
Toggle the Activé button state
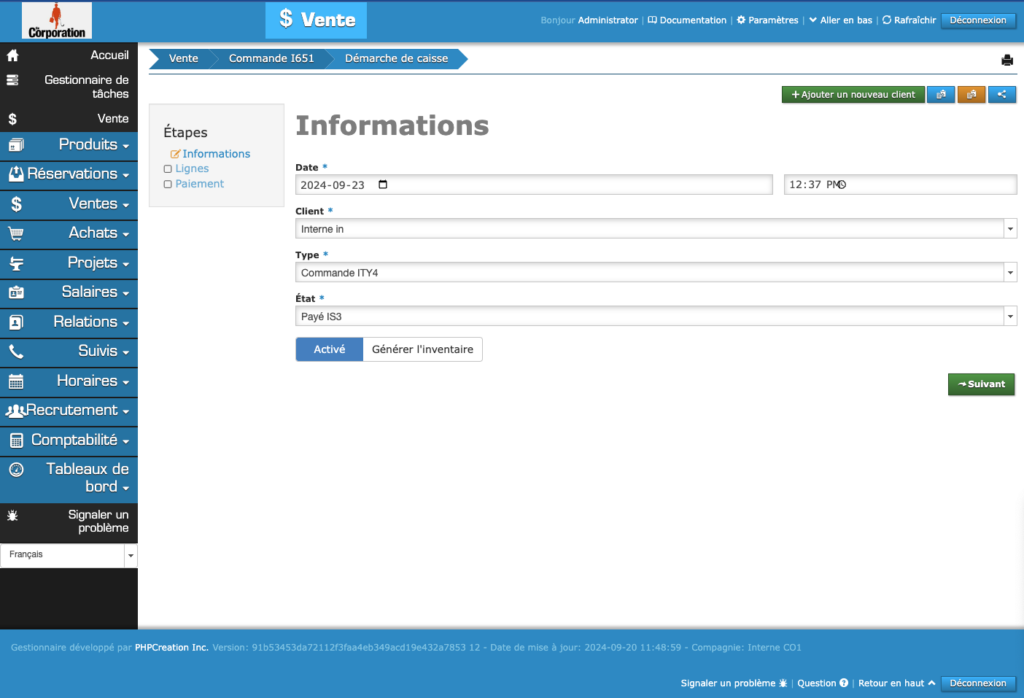point(329,349)
